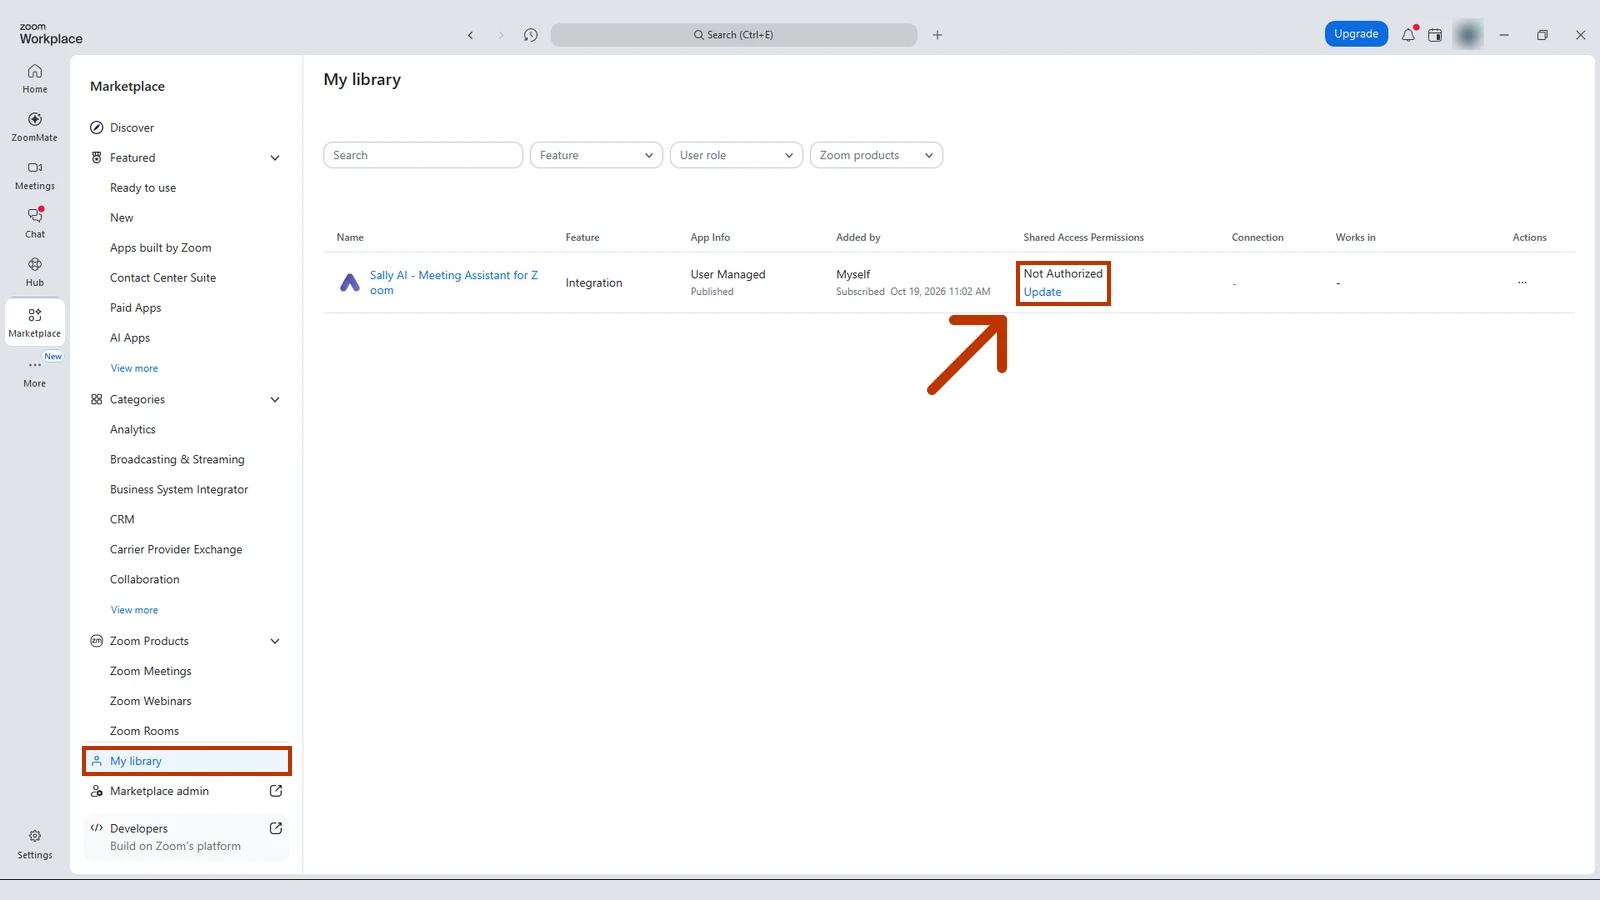Viewport: 1600px width, 900px height.
Task: Add new tab with plus icon
Action: point(937,35)
